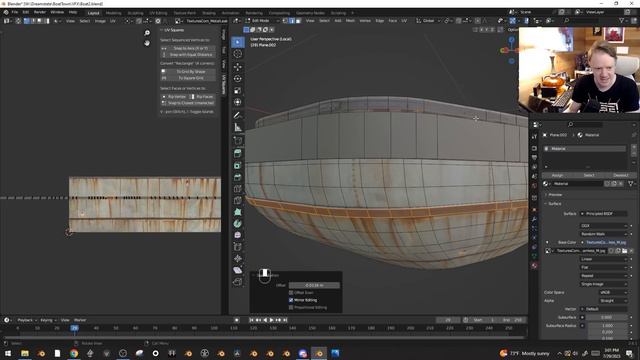
Task: Switch to the Layout workspace tab
Action: (x=93, y=13)
